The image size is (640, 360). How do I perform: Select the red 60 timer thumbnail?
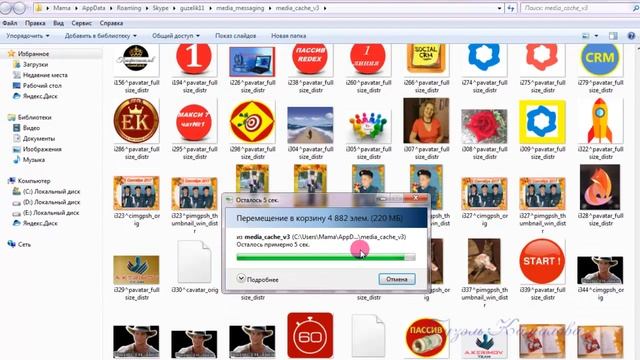(310, 336)
